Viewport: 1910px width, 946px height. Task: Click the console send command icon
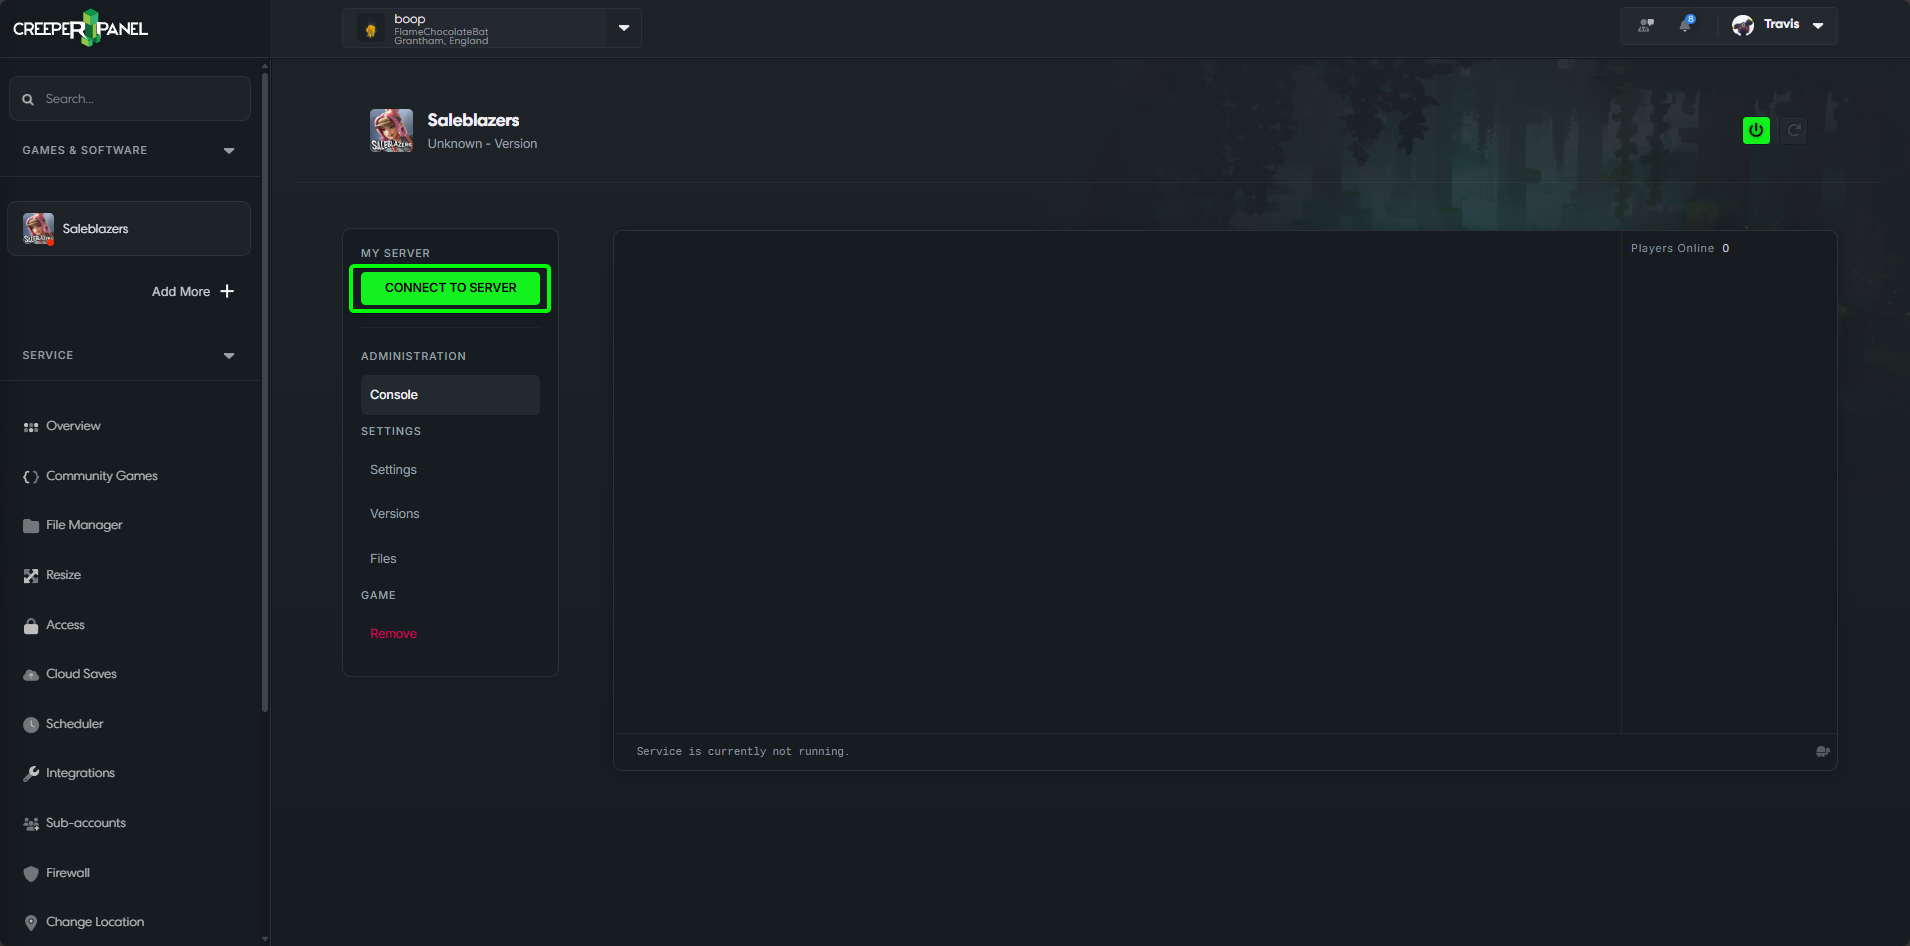[x=1823, y=751]
